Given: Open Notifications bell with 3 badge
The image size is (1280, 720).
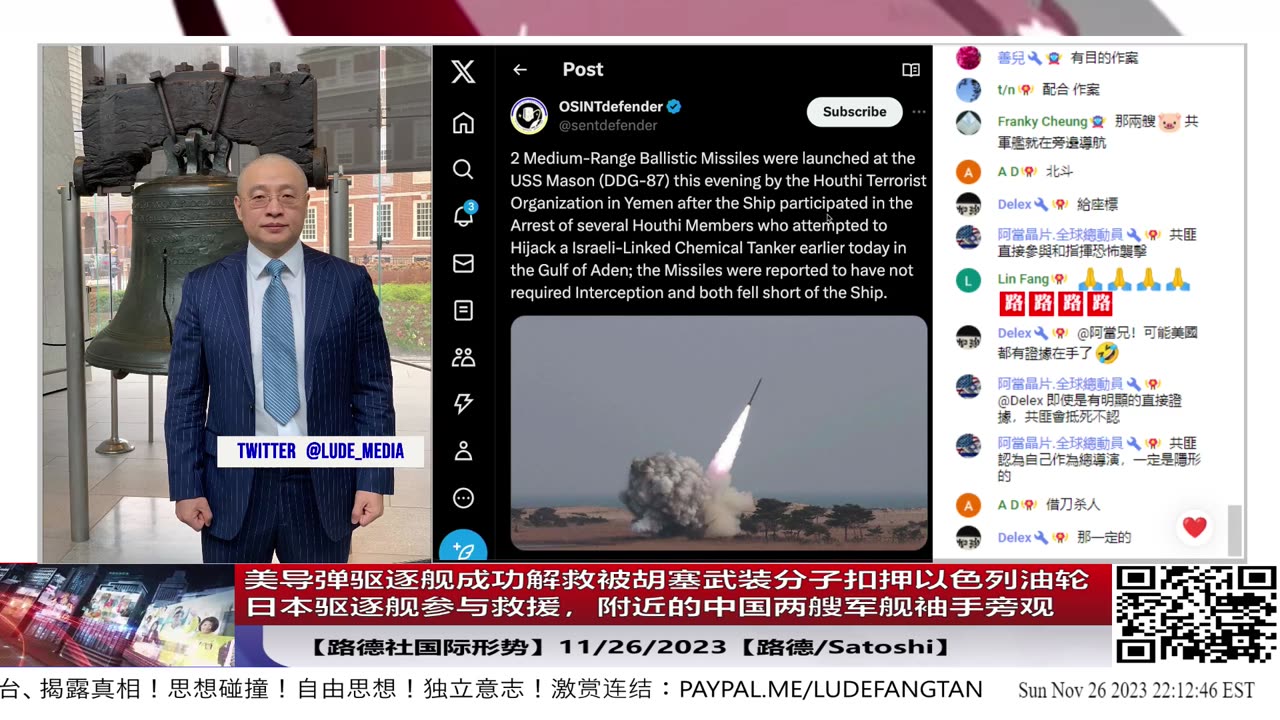Looking at the screenshot, I should pos(464,215).
